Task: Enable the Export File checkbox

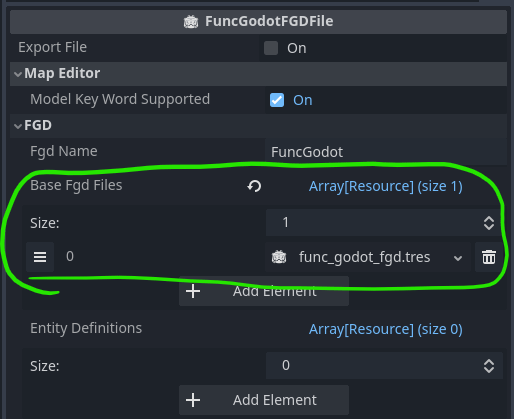Action: [271, 48]
